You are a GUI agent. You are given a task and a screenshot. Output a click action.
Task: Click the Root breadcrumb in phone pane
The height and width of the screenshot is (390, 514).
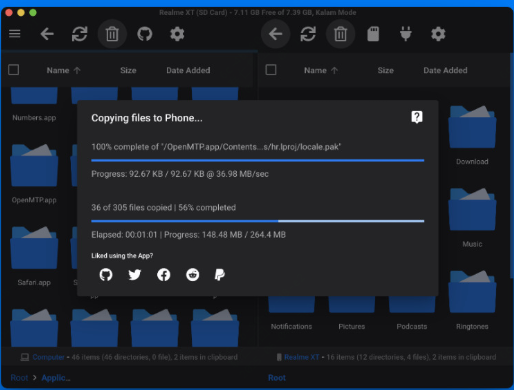(x=277, y=378)
